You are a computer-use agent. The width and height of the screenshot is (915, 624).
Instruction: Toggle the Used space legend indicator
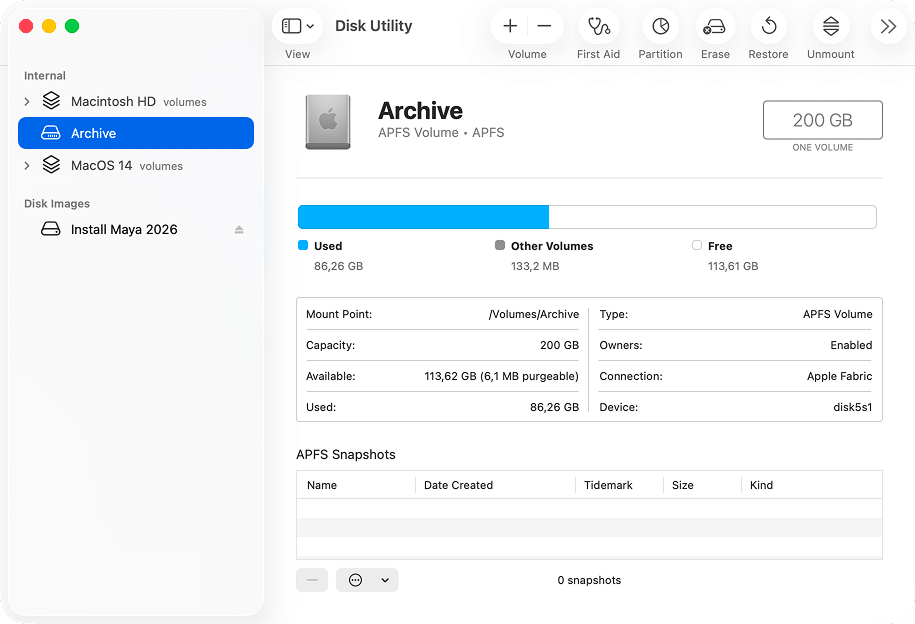302,245
